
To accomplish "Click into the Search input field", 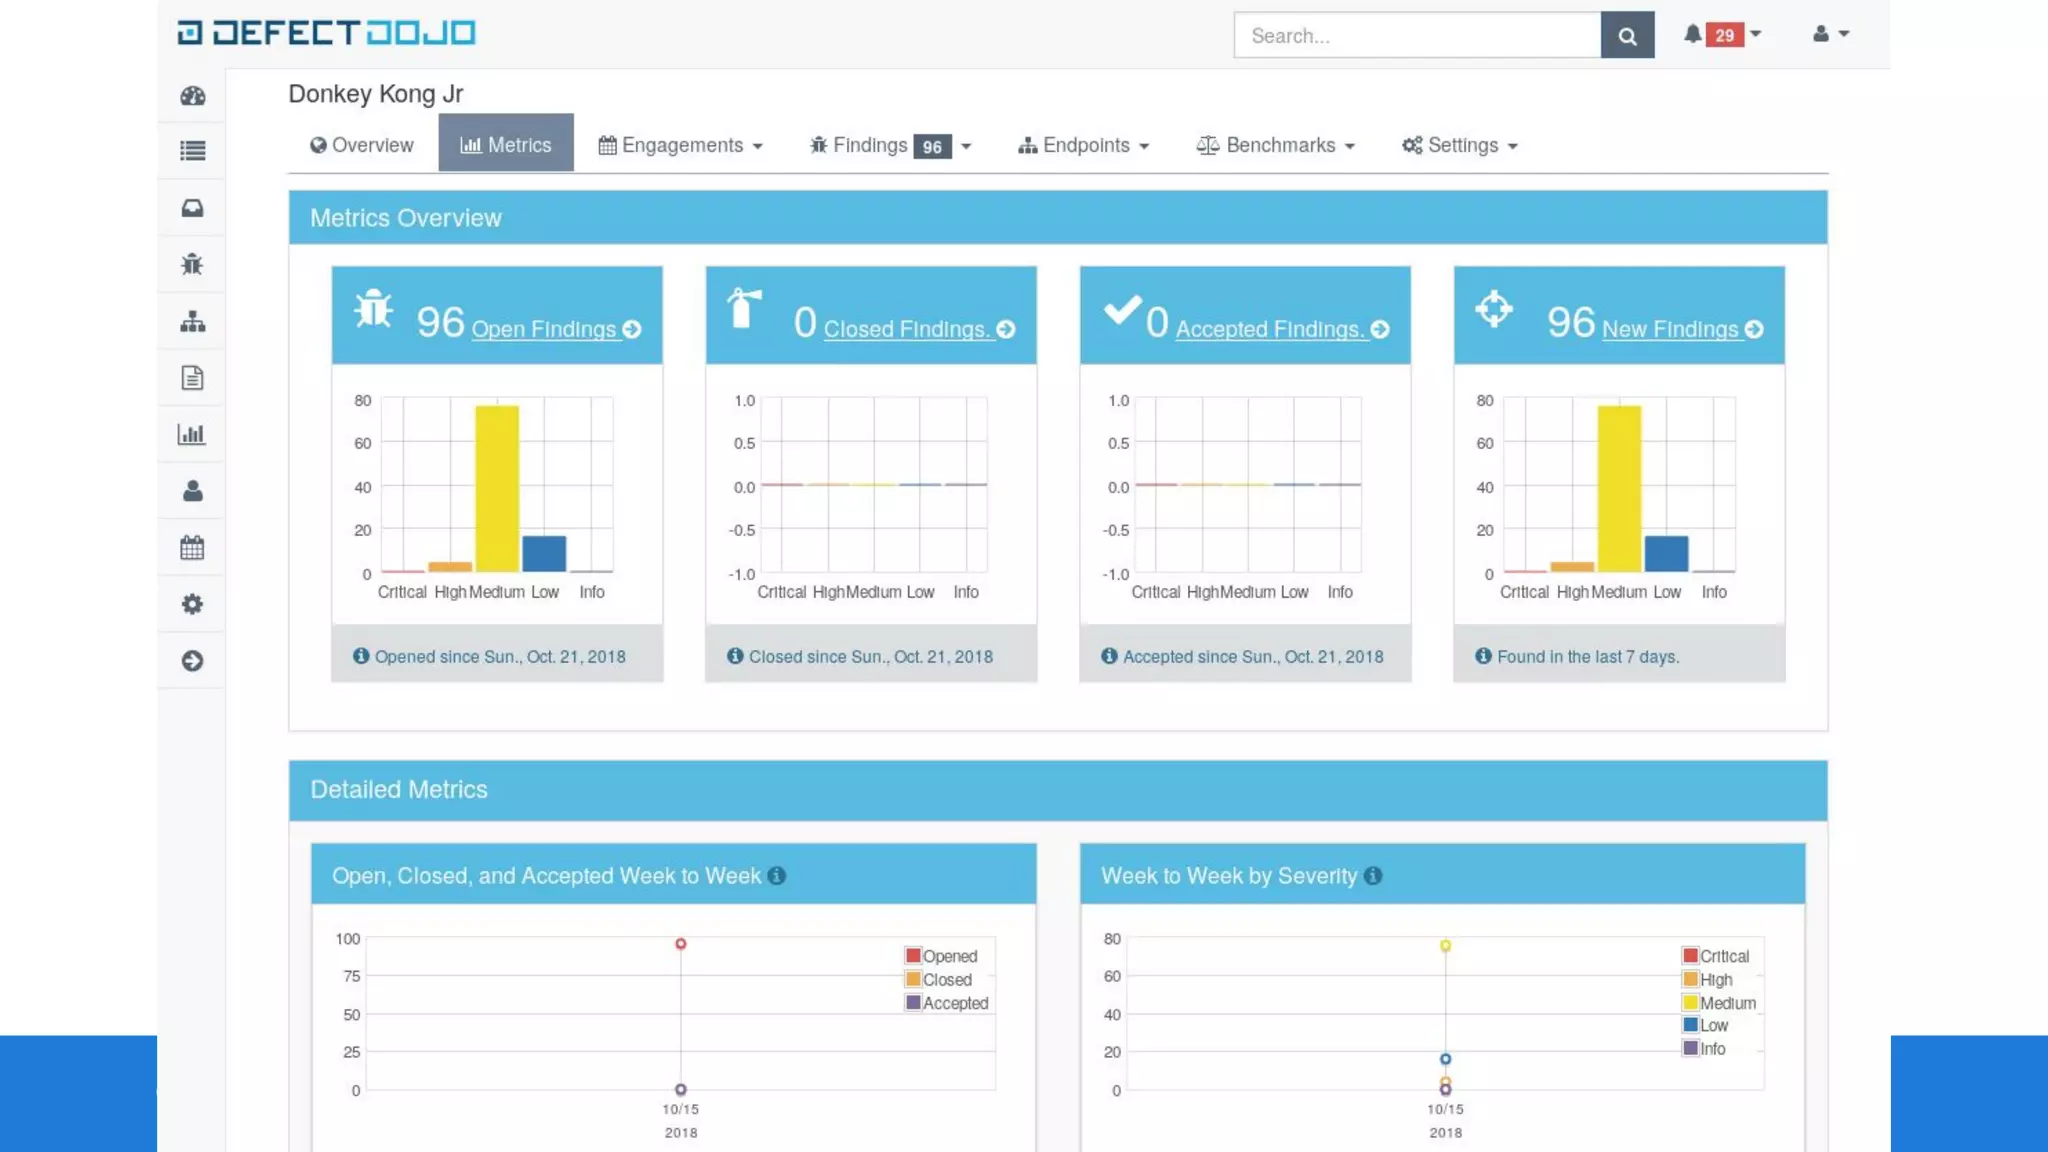I will [x=1417, y=36].
